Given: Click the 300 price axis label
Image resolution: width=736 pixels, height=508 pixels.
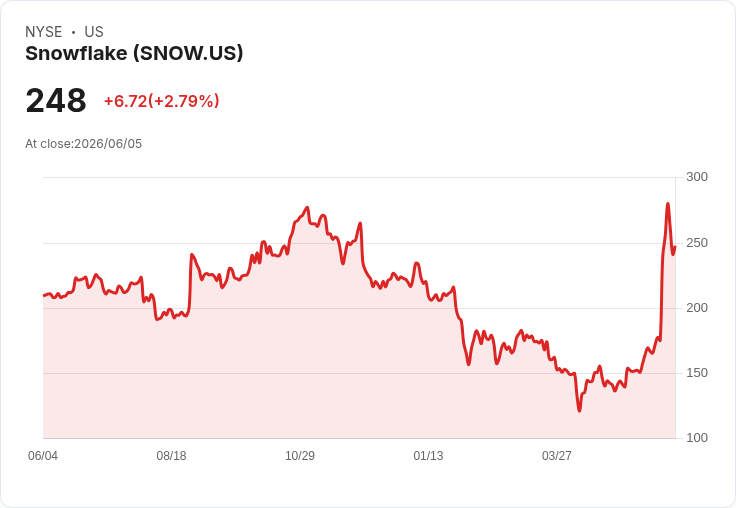Looking at the screenshot, I should click(697, 177).
